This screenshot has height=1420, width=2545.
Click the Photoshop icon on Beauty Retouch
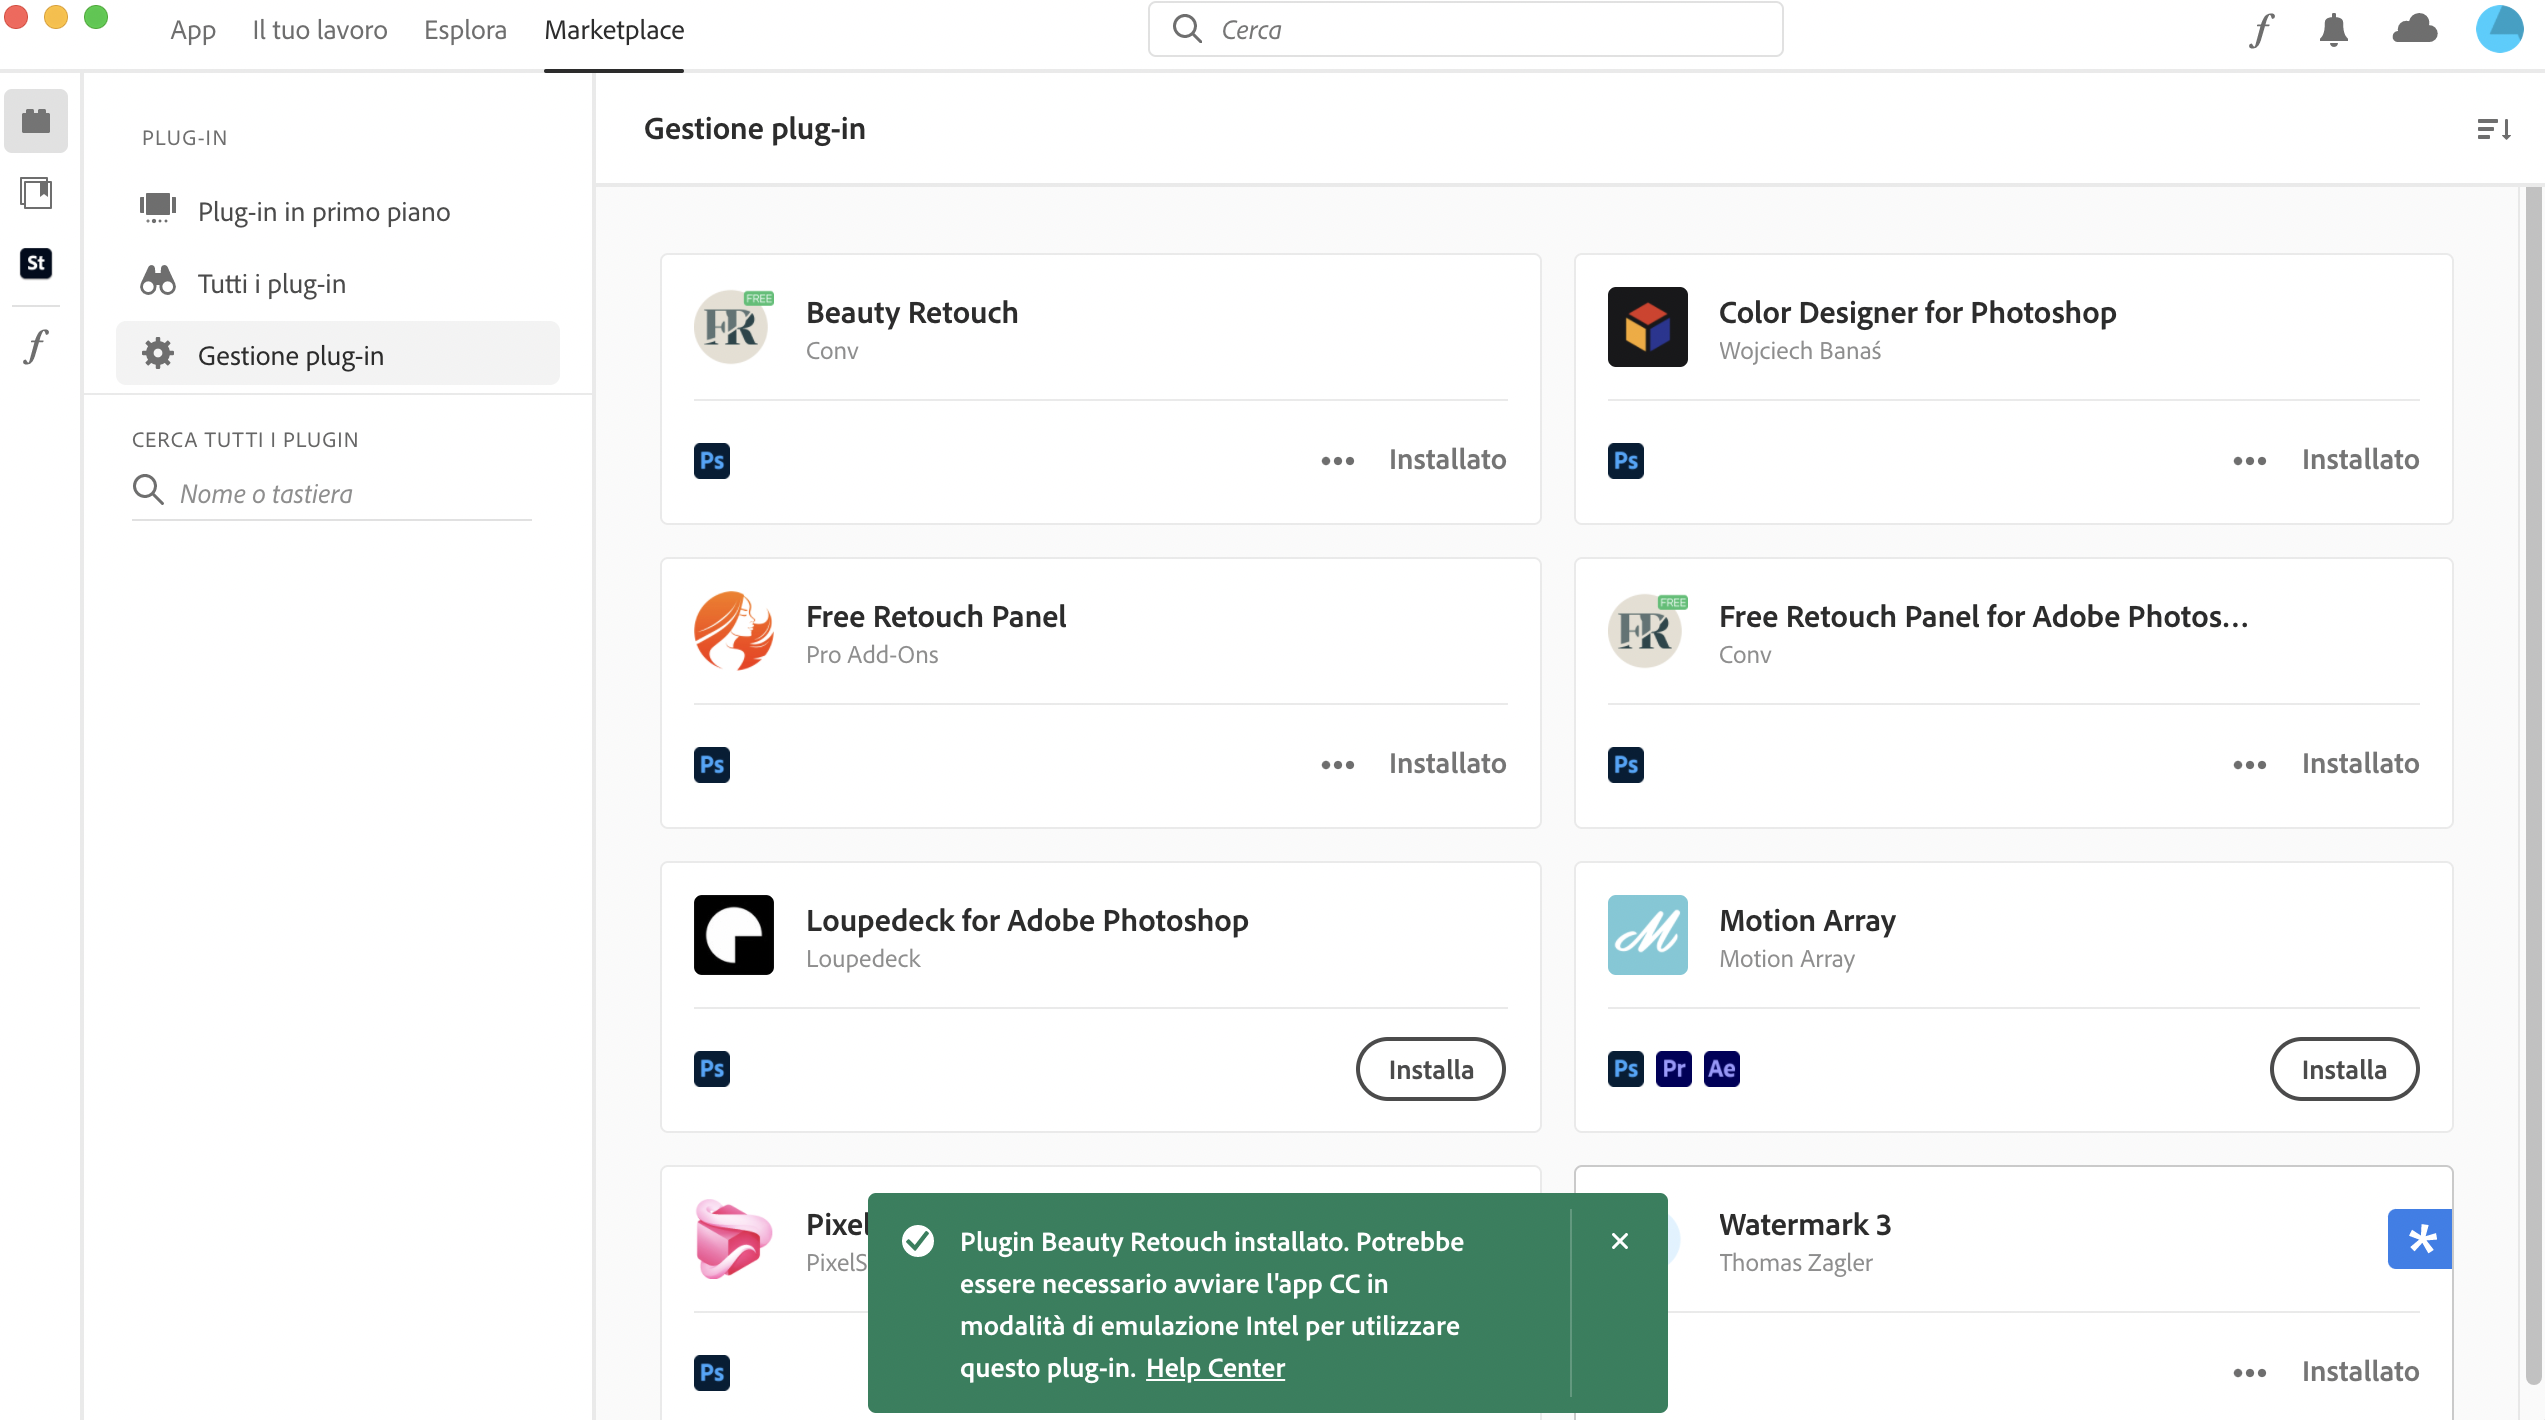click(x=711, y=460)
